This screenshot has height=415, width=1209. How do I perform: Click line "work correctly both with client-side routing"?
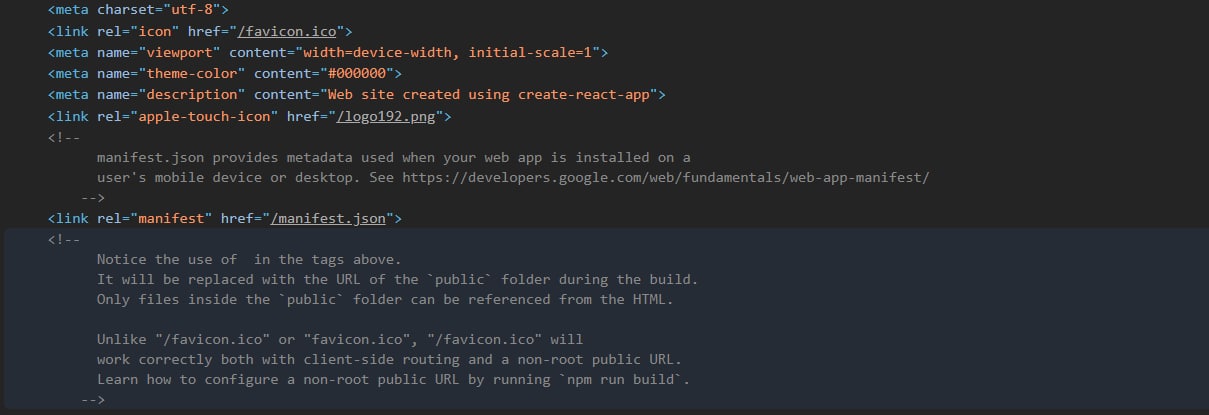click(390, 359)
